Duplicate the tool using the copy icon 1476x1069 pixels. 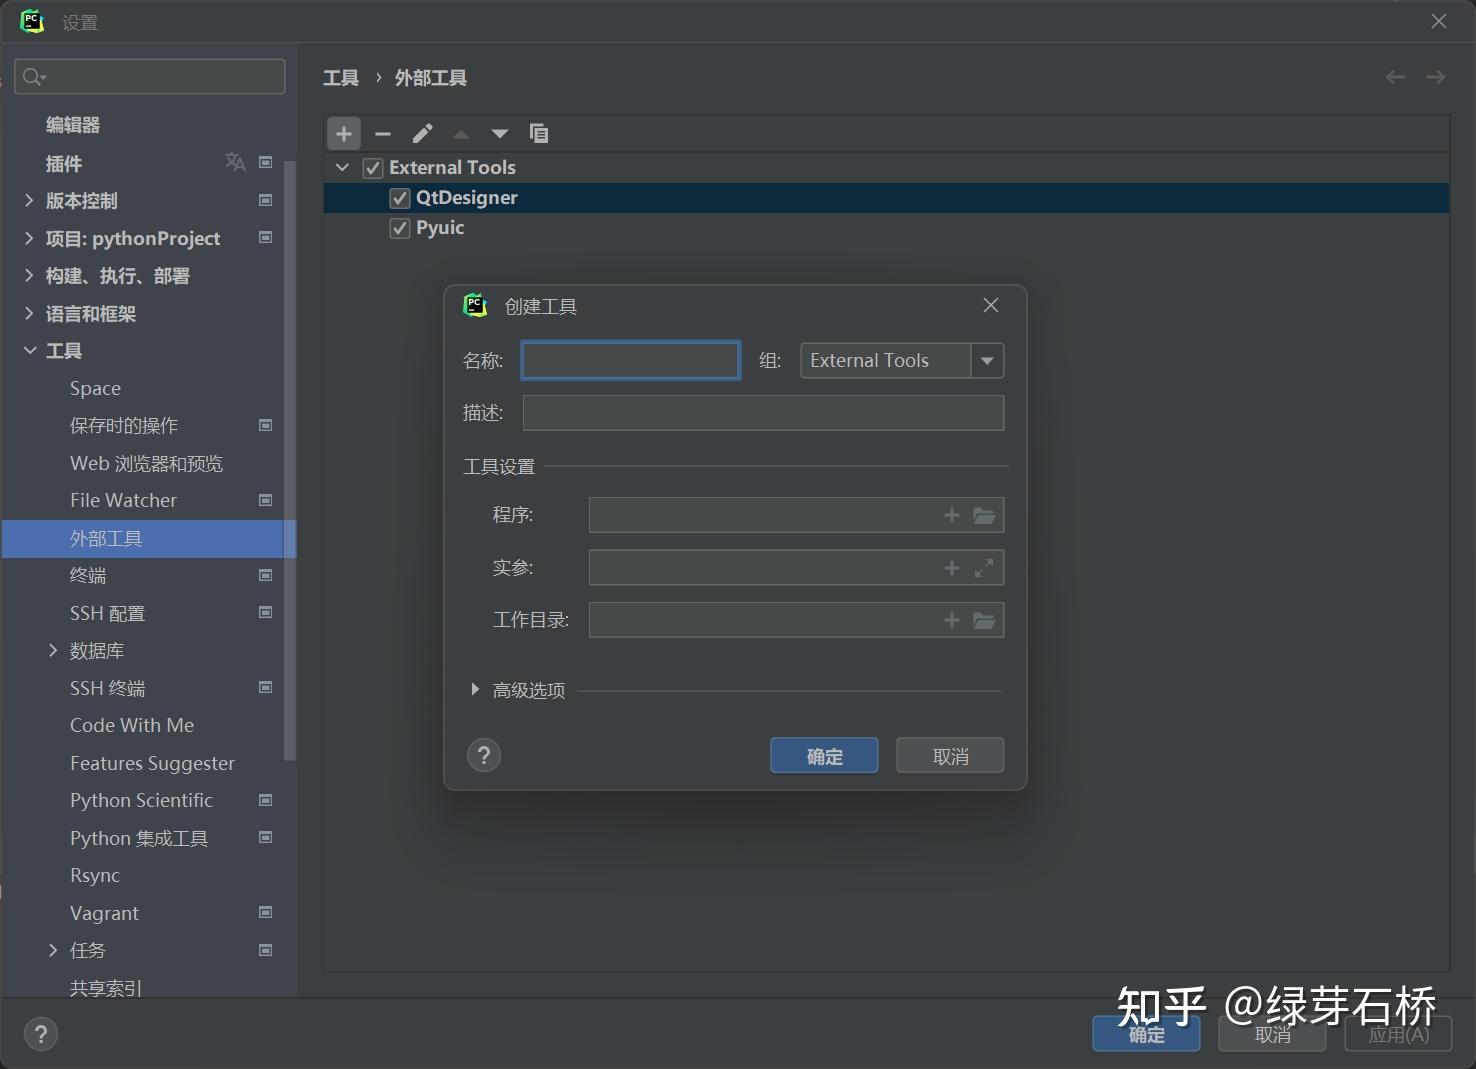coord(539,133)
